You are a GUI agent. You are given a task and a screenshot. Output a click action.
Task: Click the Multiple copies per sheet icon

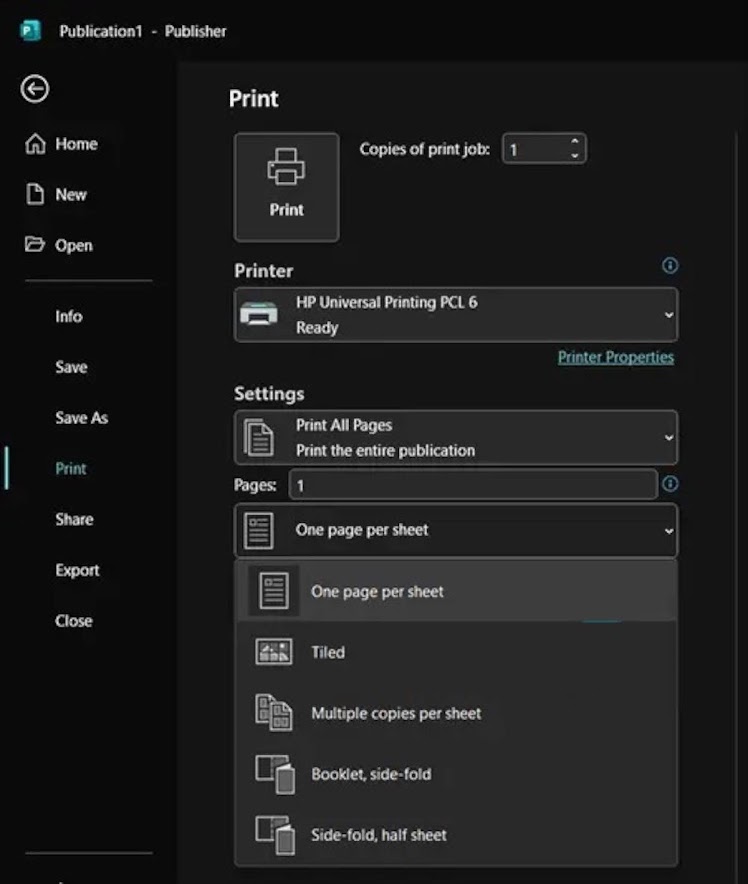(274, 713)
